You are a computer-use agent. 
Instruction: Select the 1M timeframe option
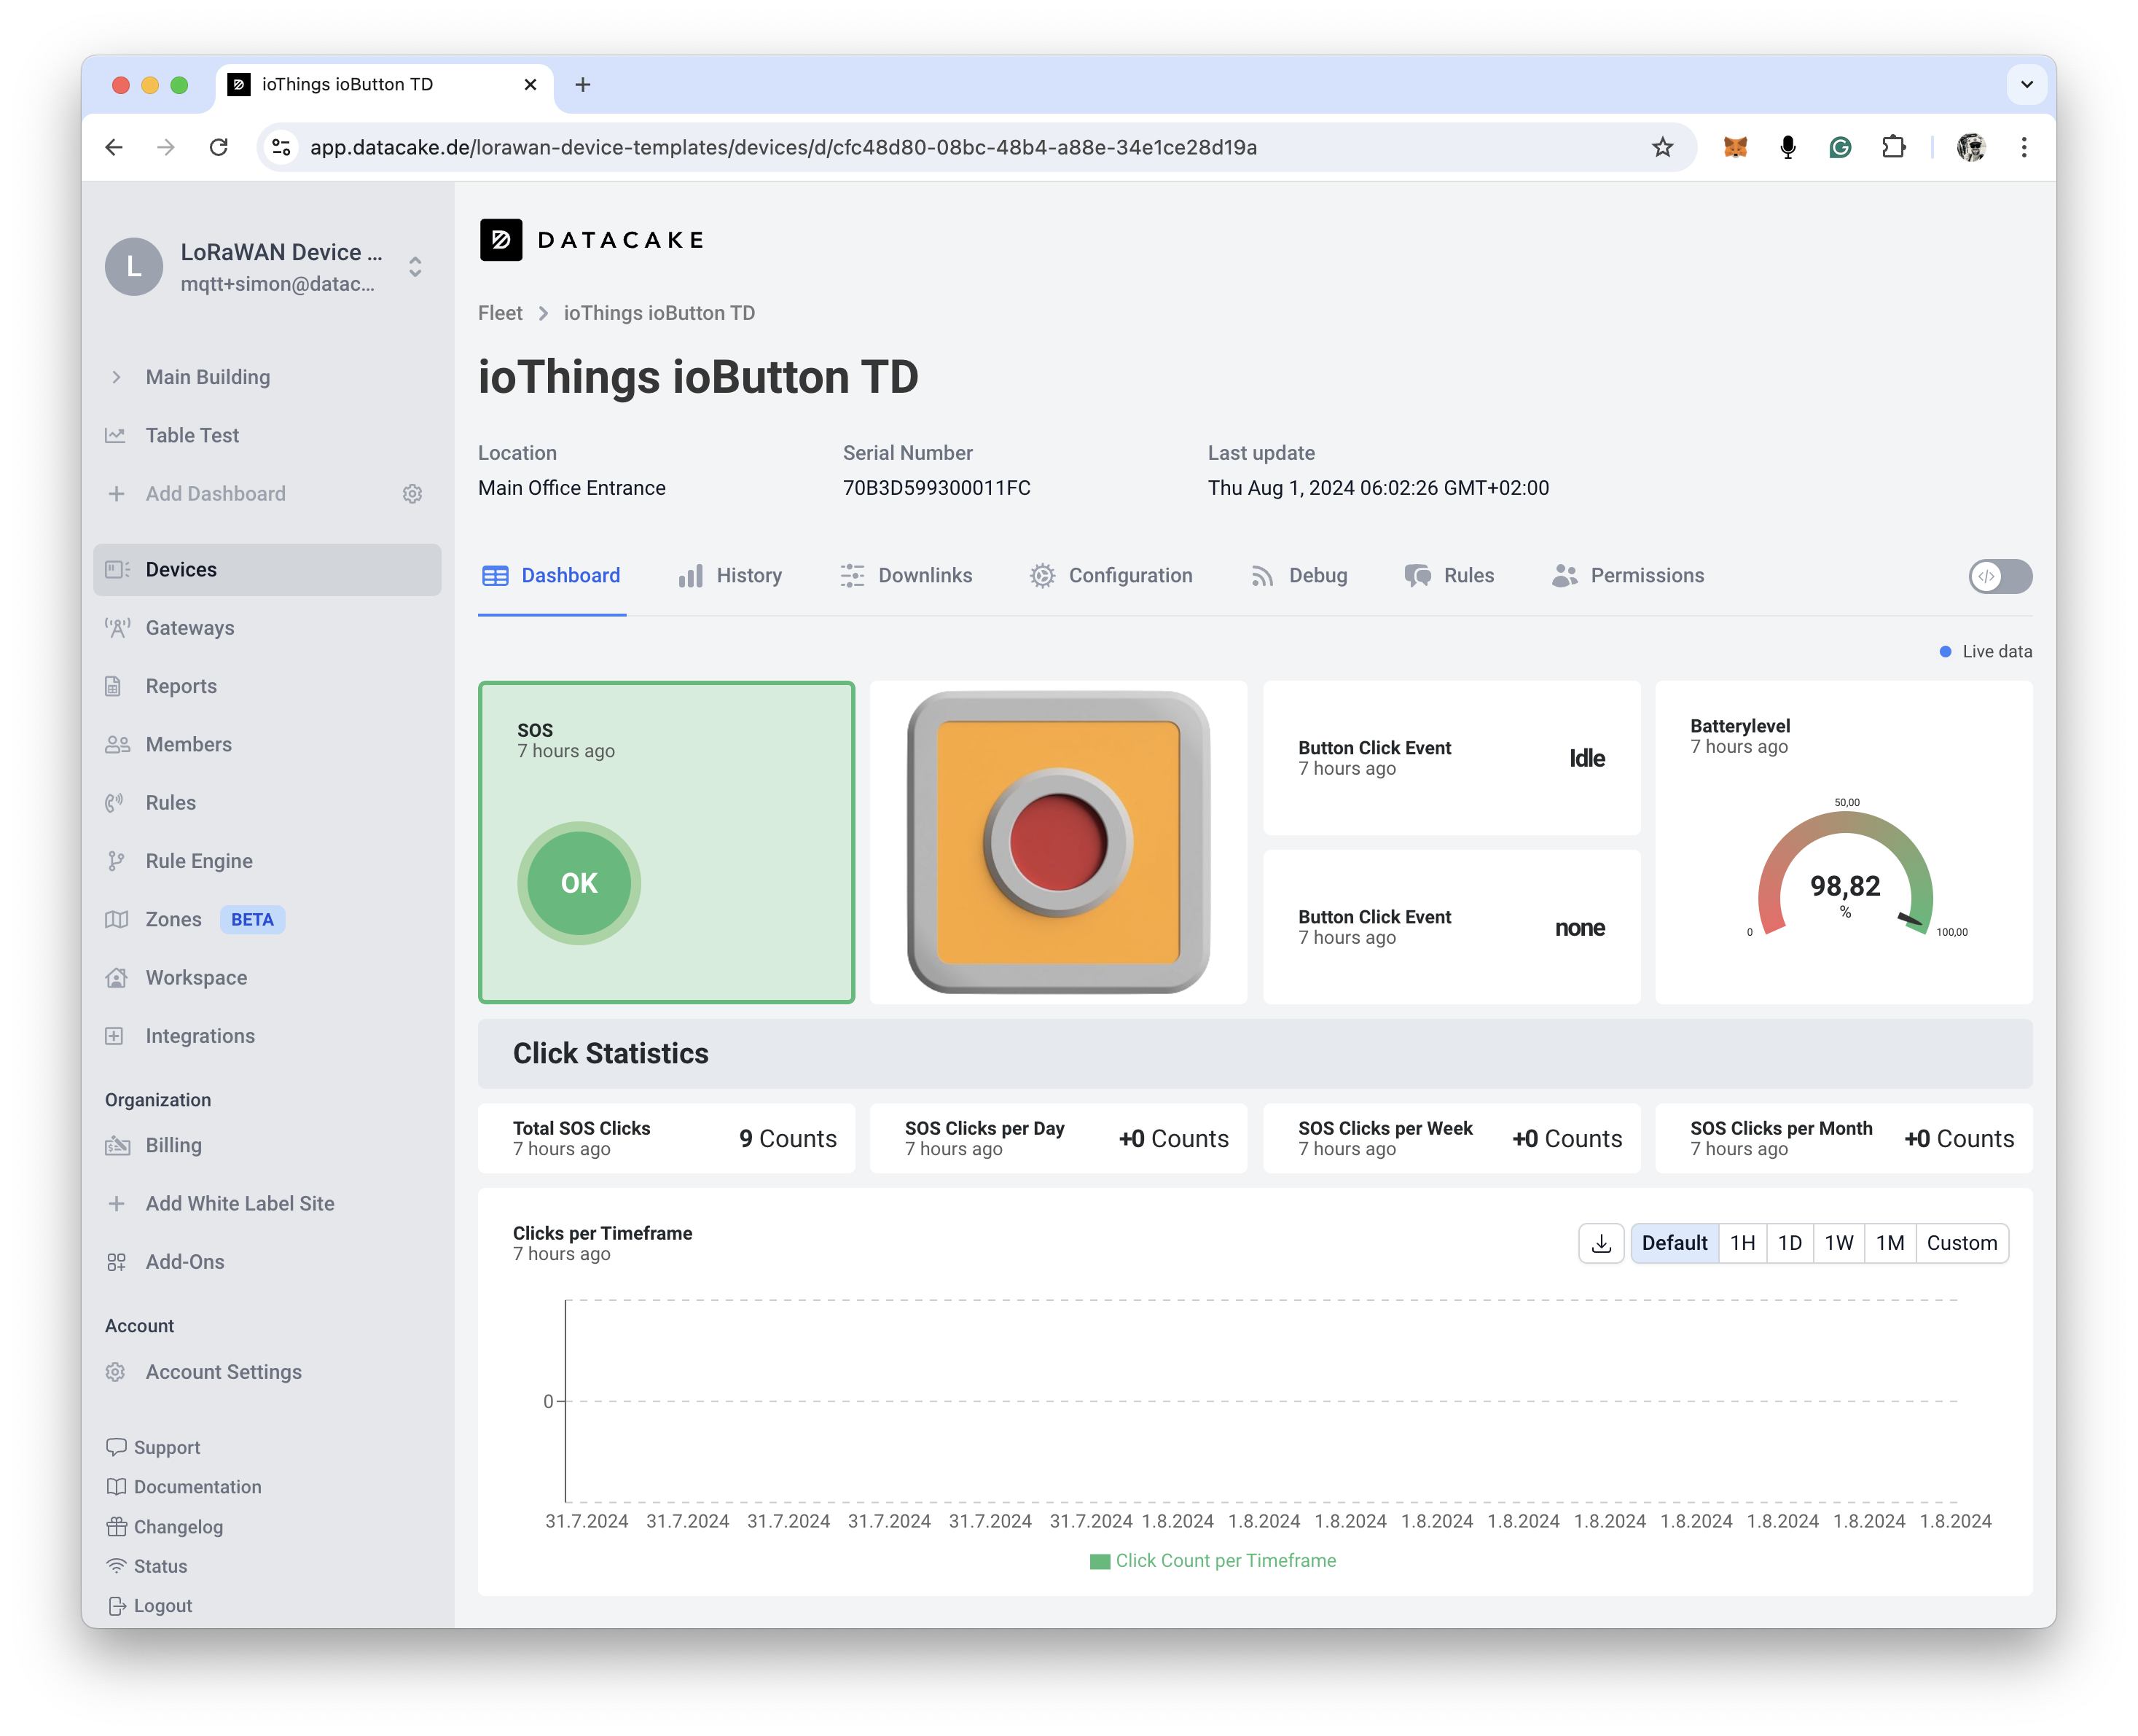(x=1889, y=1242)
